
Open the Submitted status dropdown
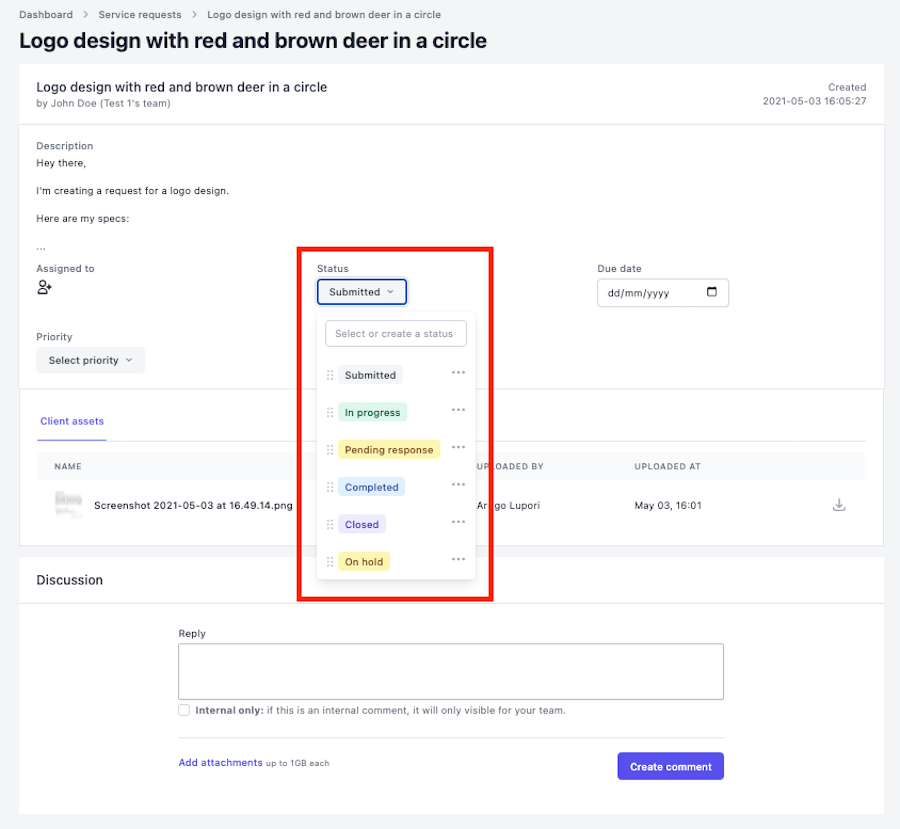click(361, 291)
